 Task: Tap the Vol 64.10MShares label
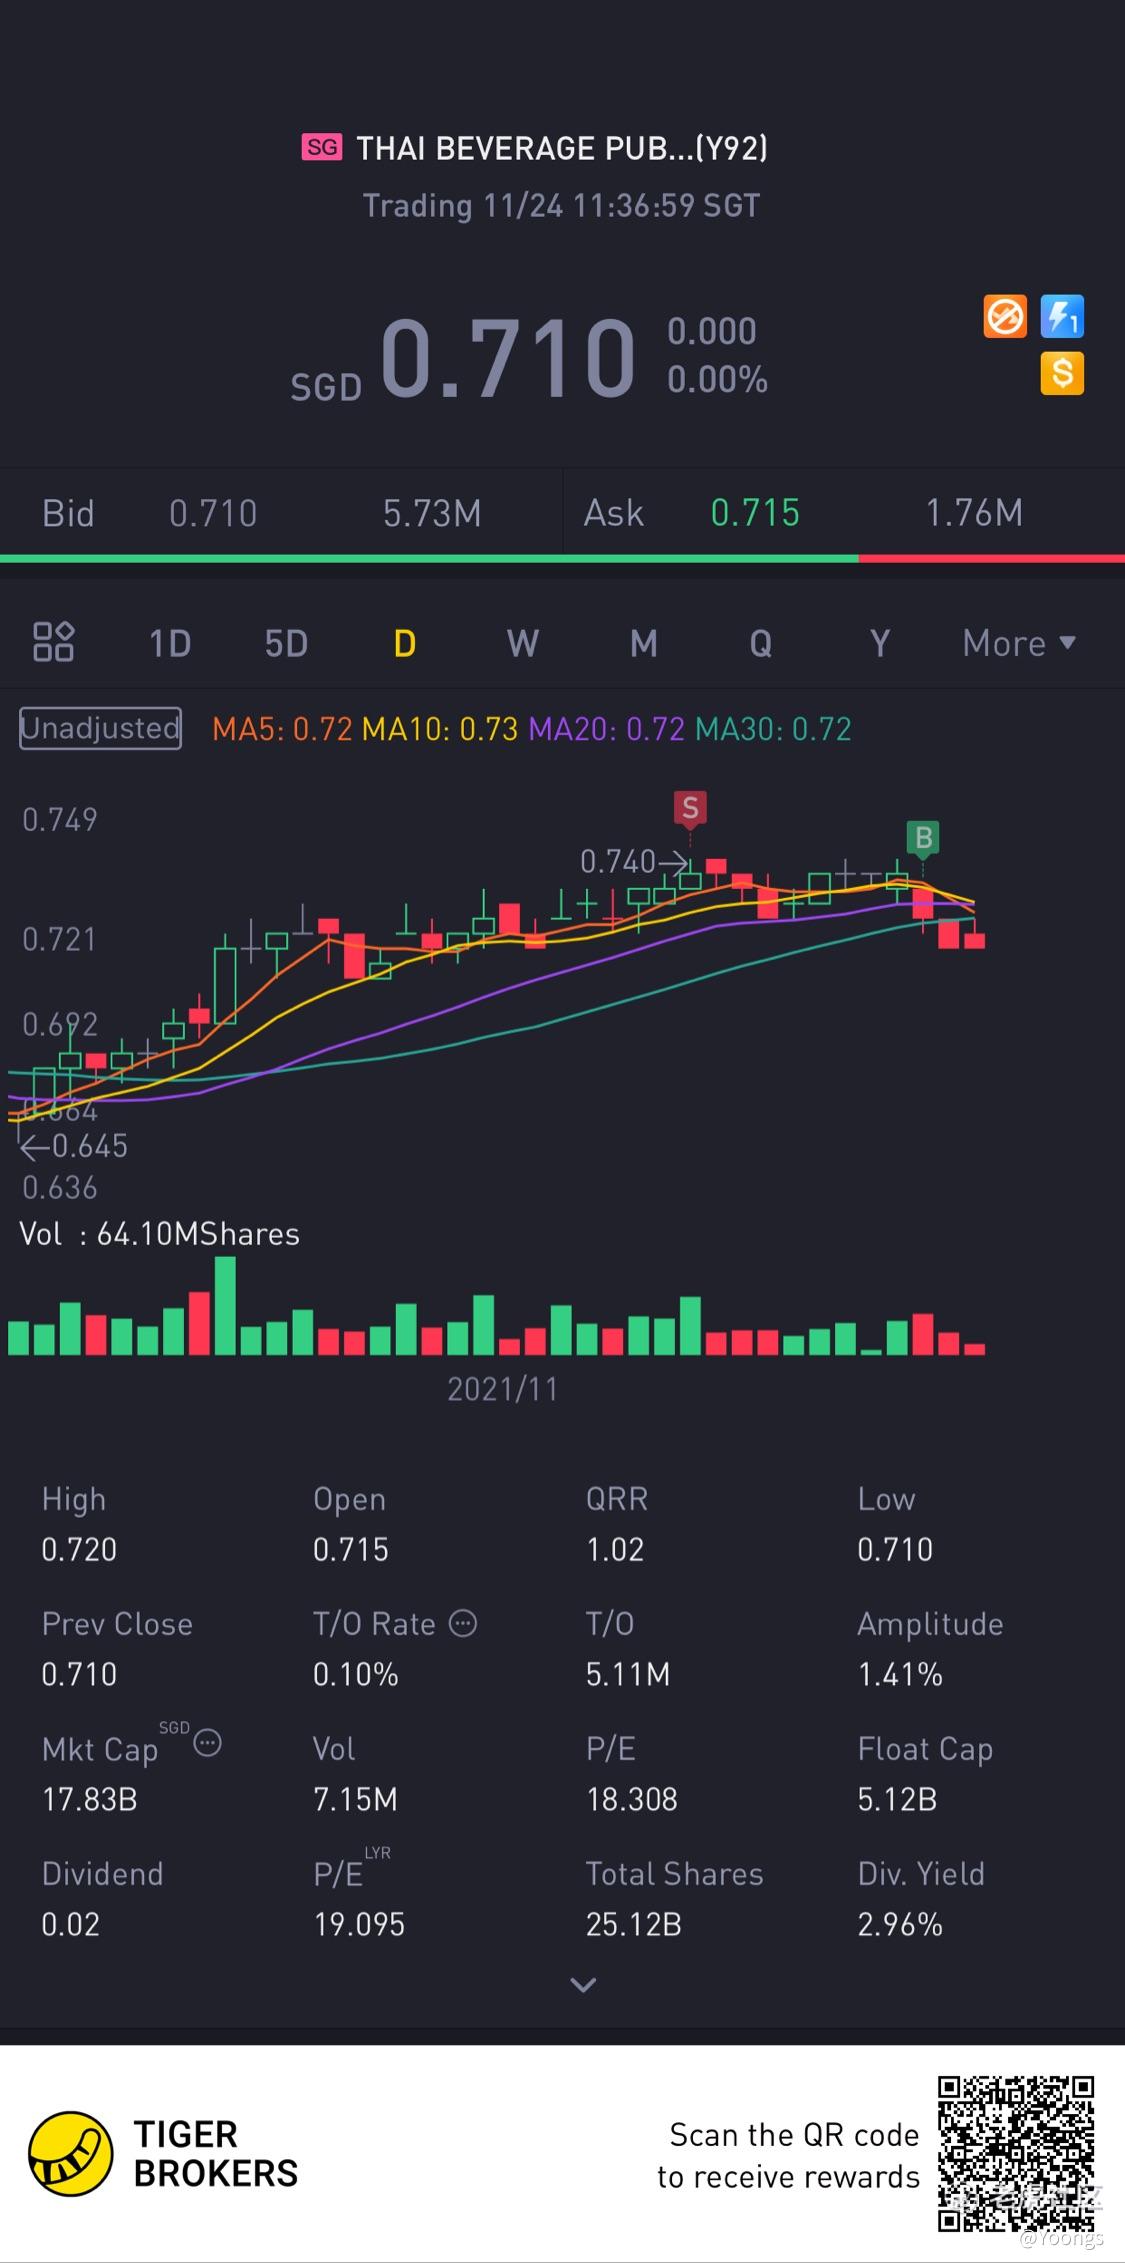point(160,1234)
